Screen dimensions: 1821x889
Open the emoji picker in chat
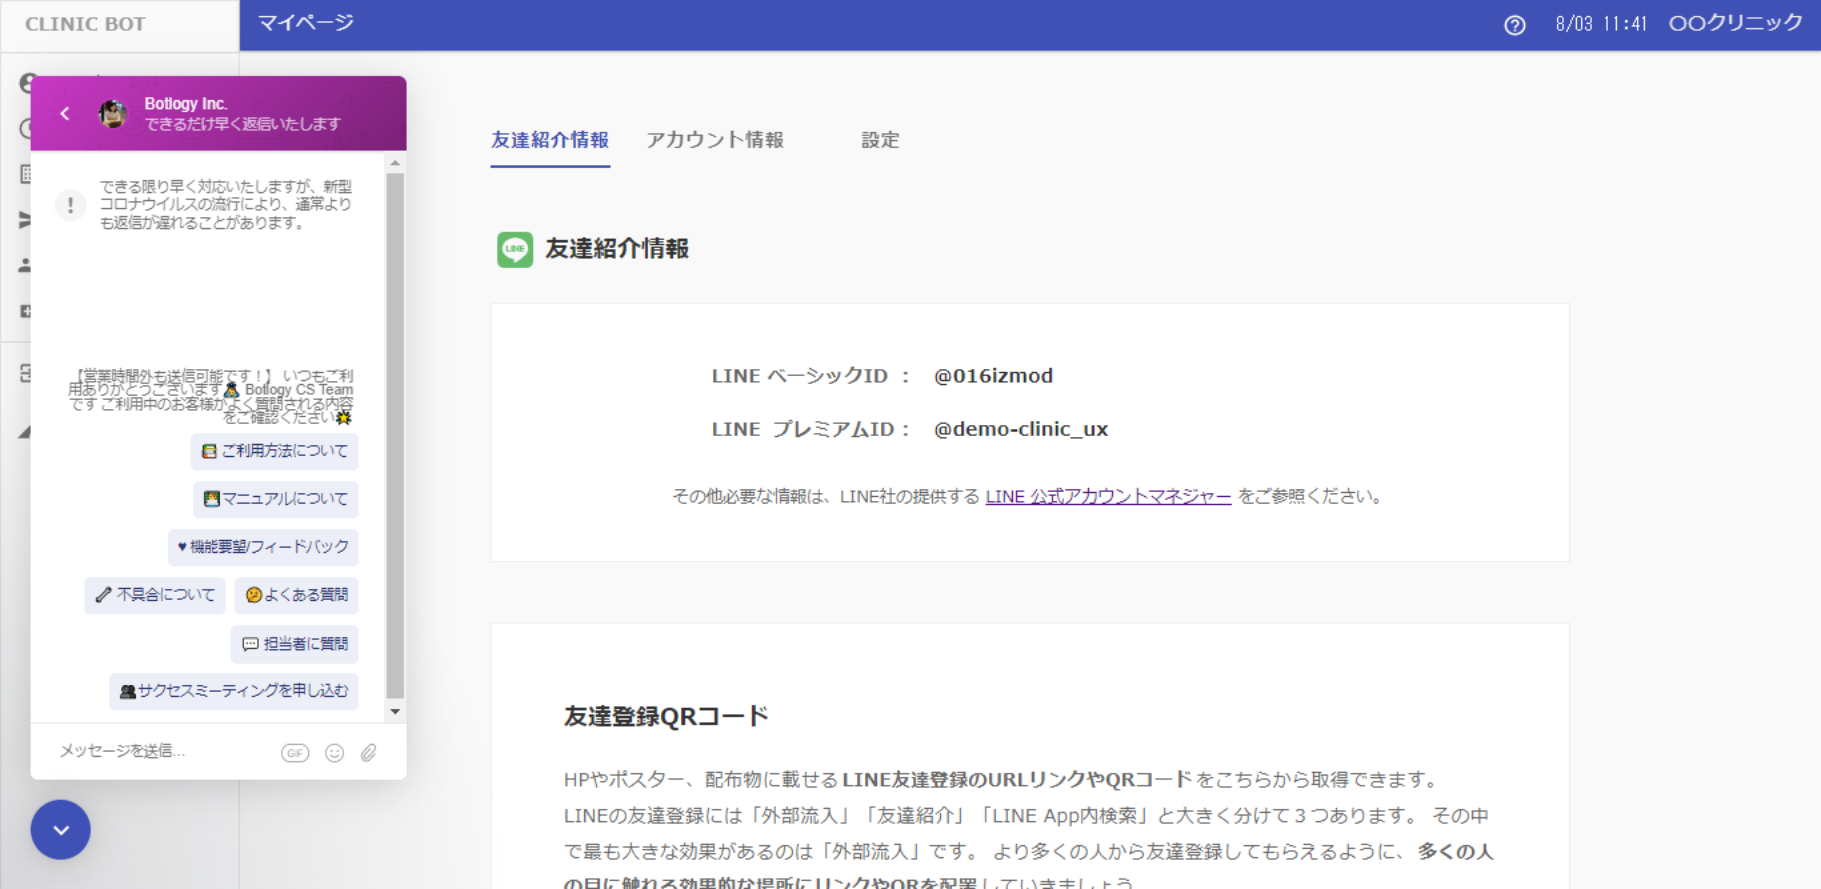coord(335,753)
